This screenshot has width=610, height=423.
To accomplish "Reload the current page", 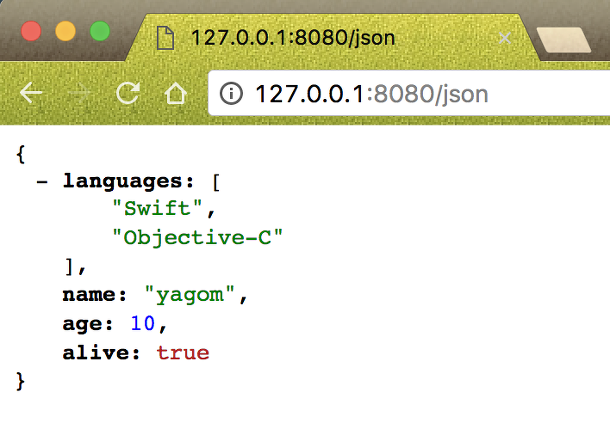I will click(x=128, y=93).
